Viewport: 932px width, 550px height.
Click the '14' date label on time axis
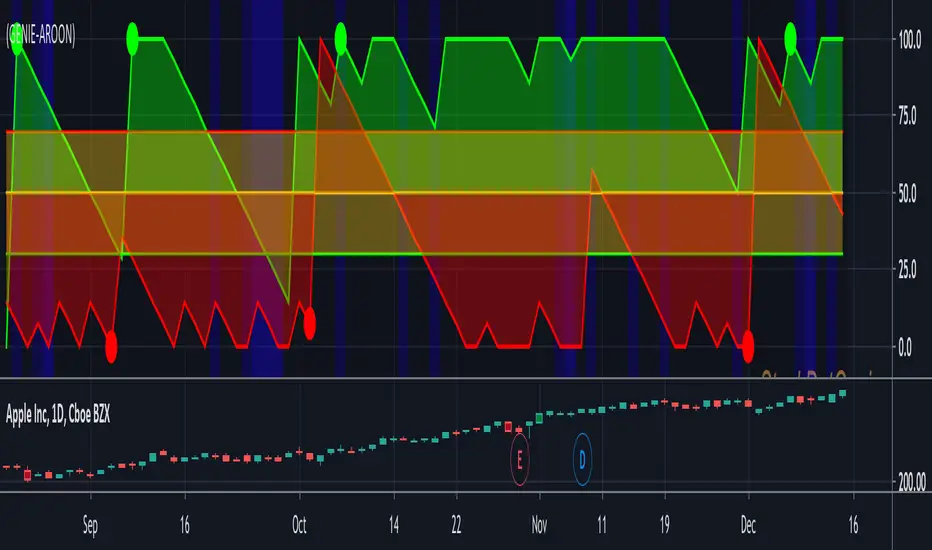click(393, 525)
